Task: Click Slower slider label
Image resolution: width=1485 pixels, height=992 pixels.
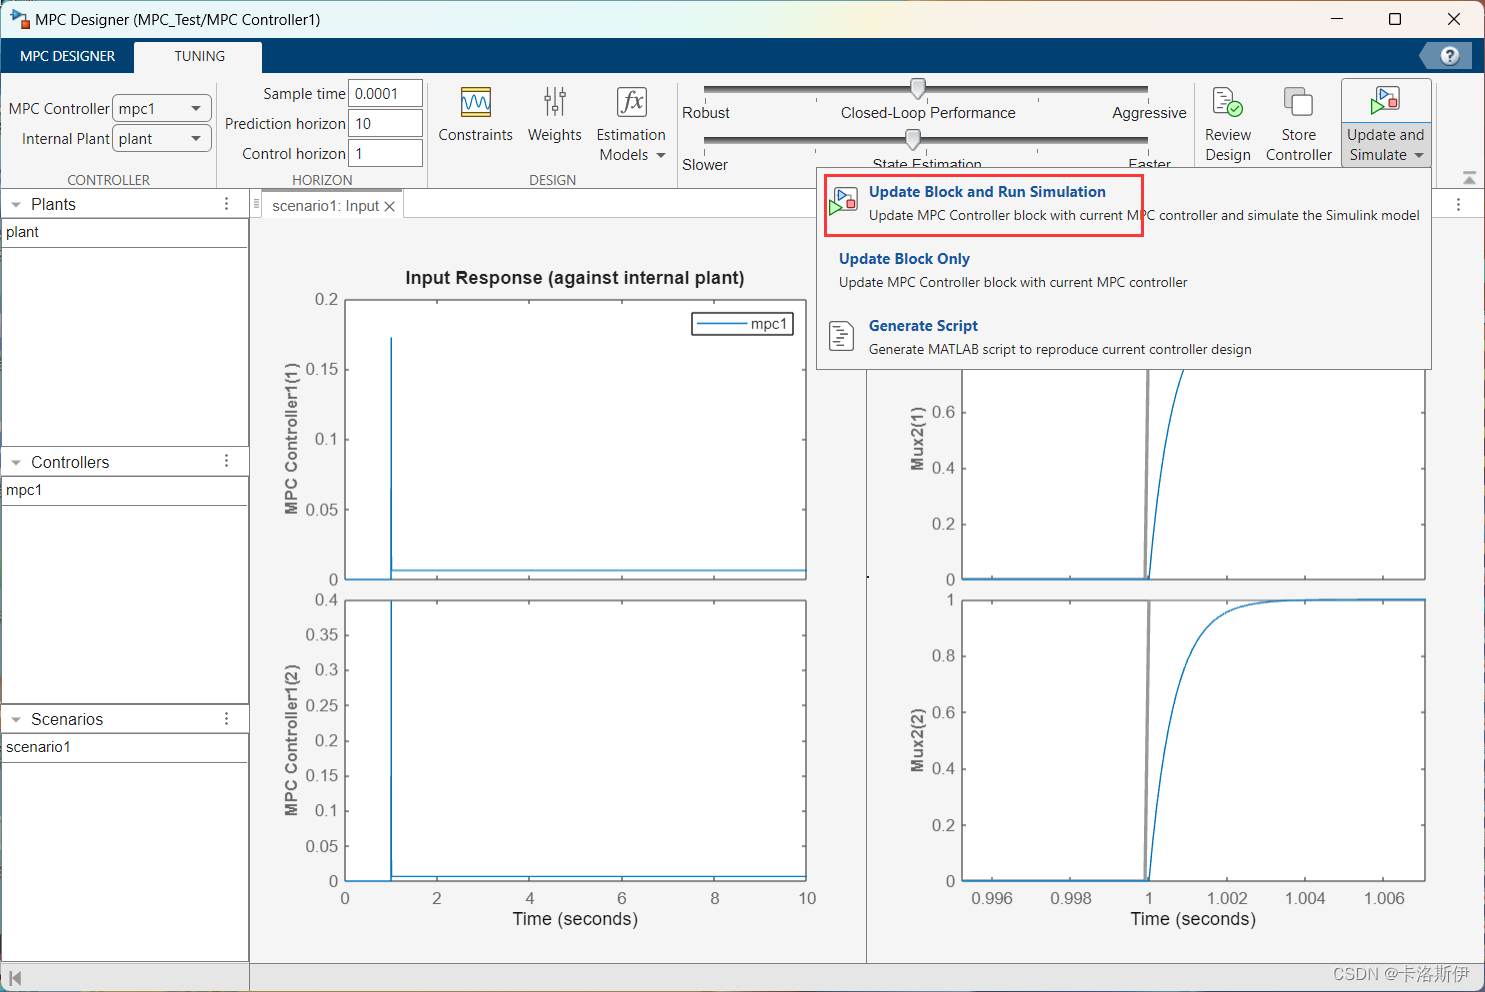Action: click(705, 165)
